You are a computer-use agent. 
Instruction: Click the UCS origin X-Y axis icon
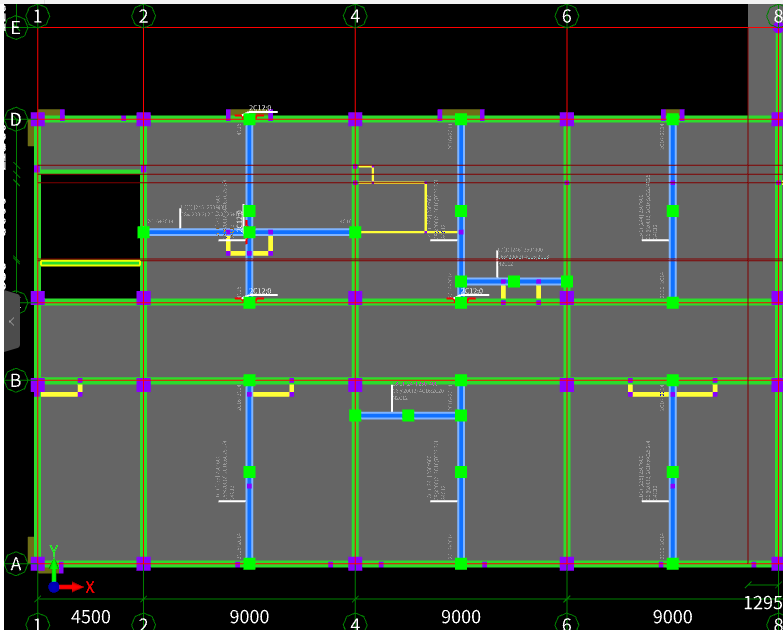(55, 585)
